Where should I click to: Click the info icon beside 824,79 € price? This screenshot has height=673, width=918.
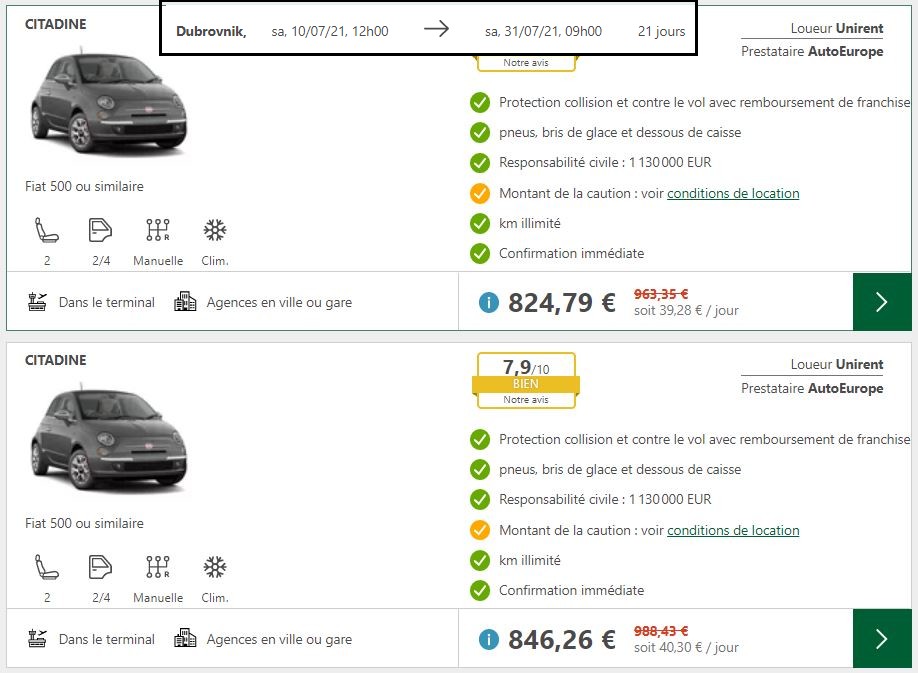(x=488, y=302)
